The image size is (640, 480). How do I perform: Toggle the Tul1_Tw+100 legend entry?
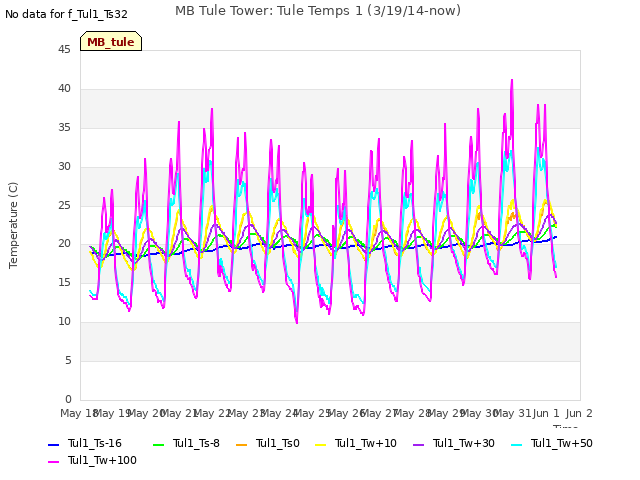coord(92,460)
